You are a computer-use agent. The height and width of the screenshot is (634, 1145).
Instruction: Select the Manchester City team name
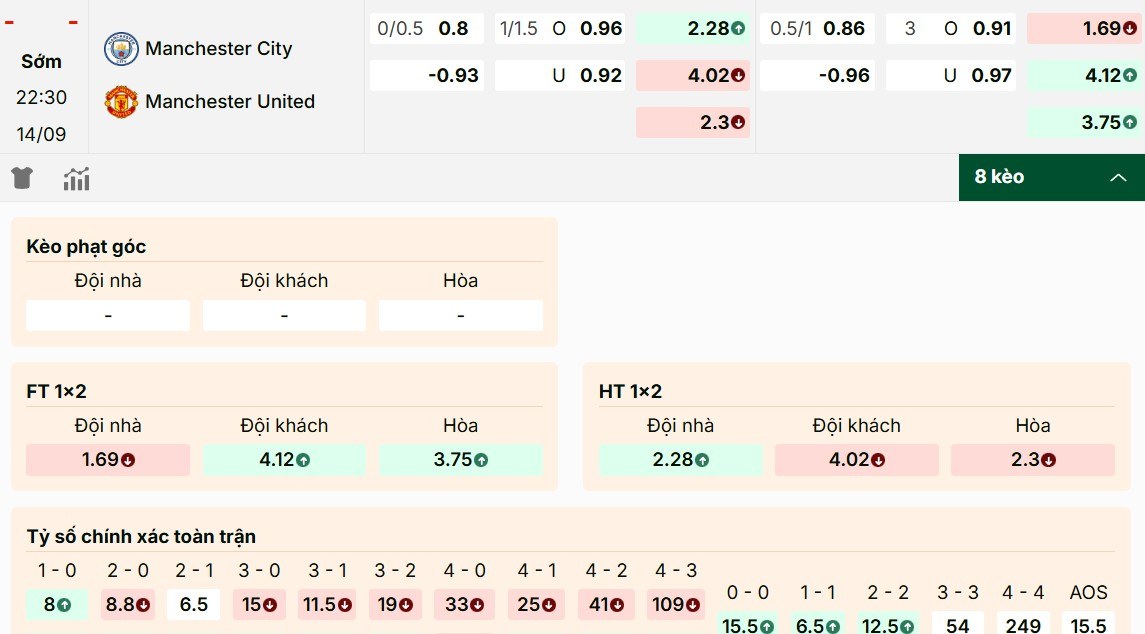click(220, 49)
